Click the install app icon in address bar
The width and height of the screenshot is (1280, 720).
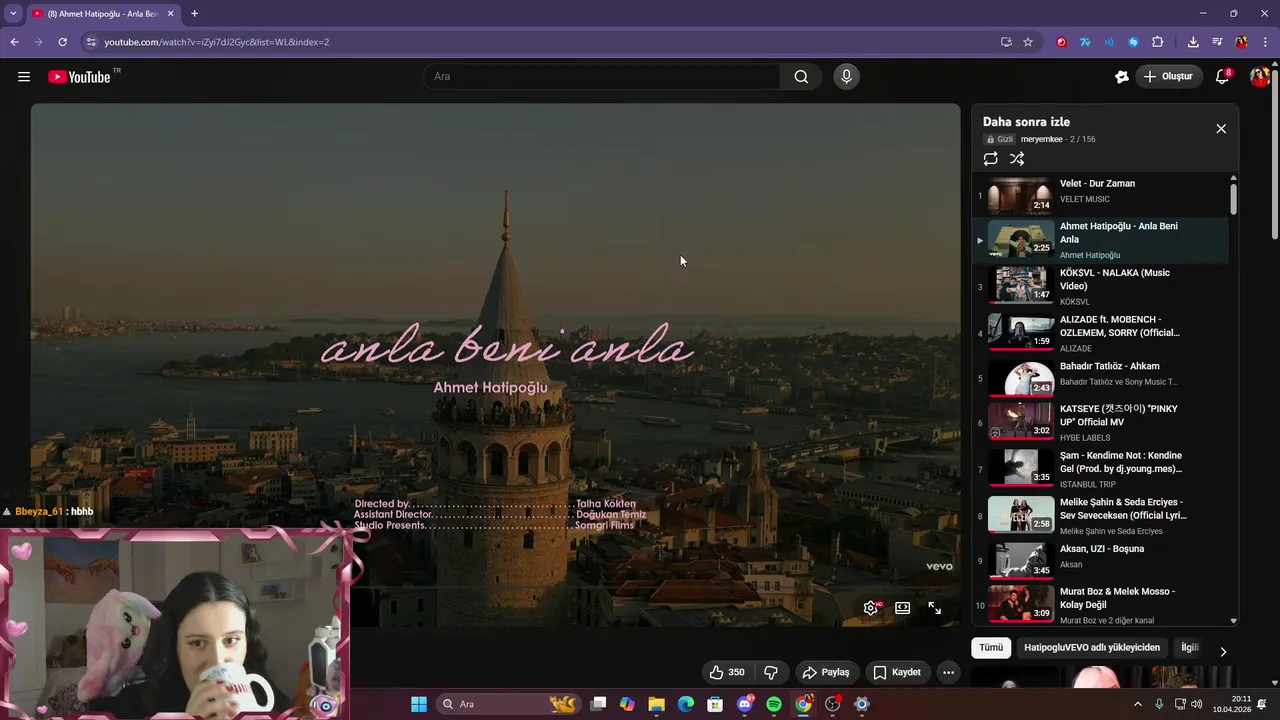tap(1006, 42)
